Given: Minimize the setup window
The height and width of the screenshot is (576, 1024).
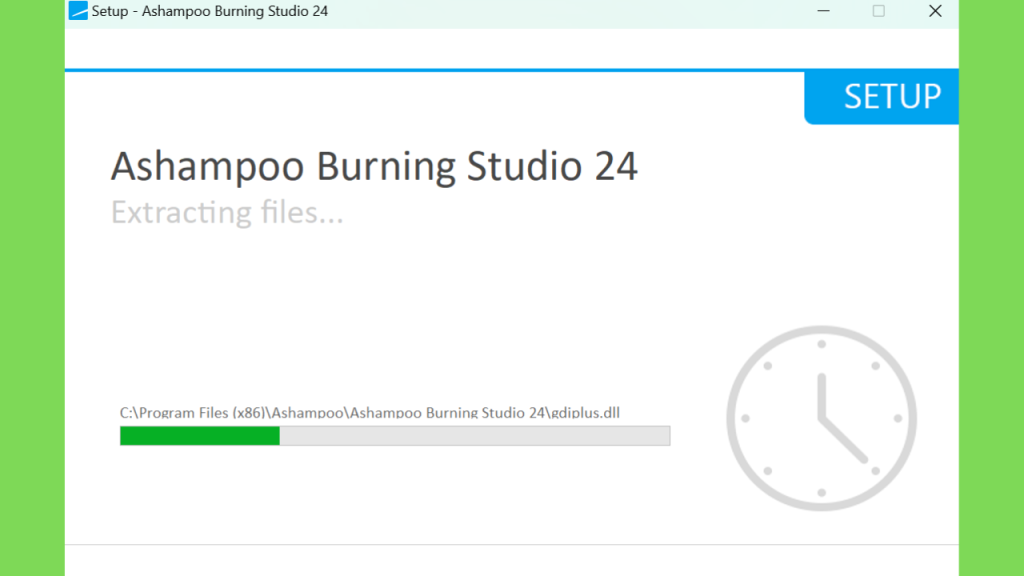Looking at the screenshot, I should (x=822, y=12).
